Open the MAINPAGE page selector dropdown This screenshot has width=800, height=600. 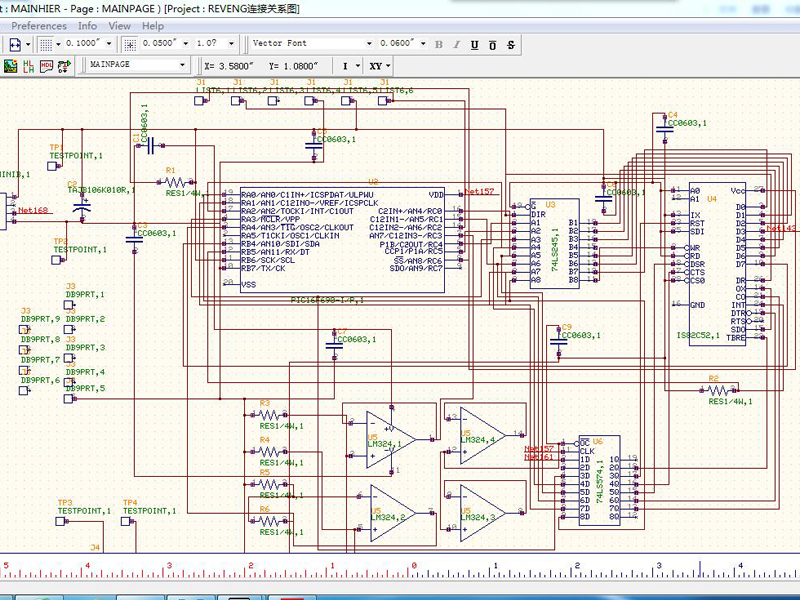click(182, 65)
